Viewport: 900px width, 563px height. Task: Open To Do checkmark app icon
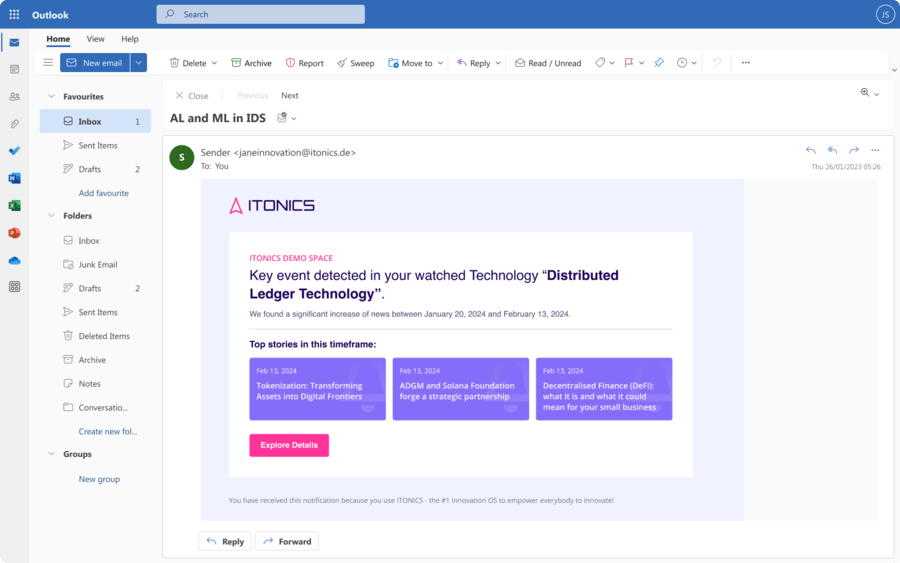[14, 150]
